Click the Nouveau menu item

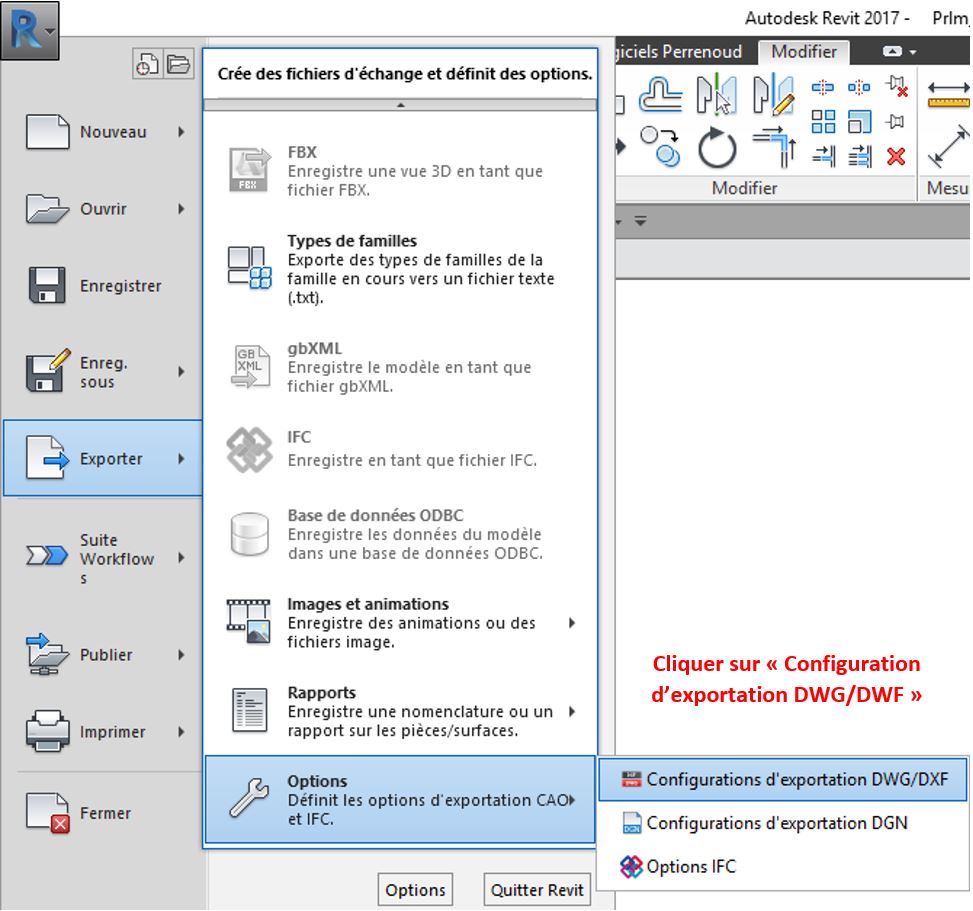(x=104, y=132)
